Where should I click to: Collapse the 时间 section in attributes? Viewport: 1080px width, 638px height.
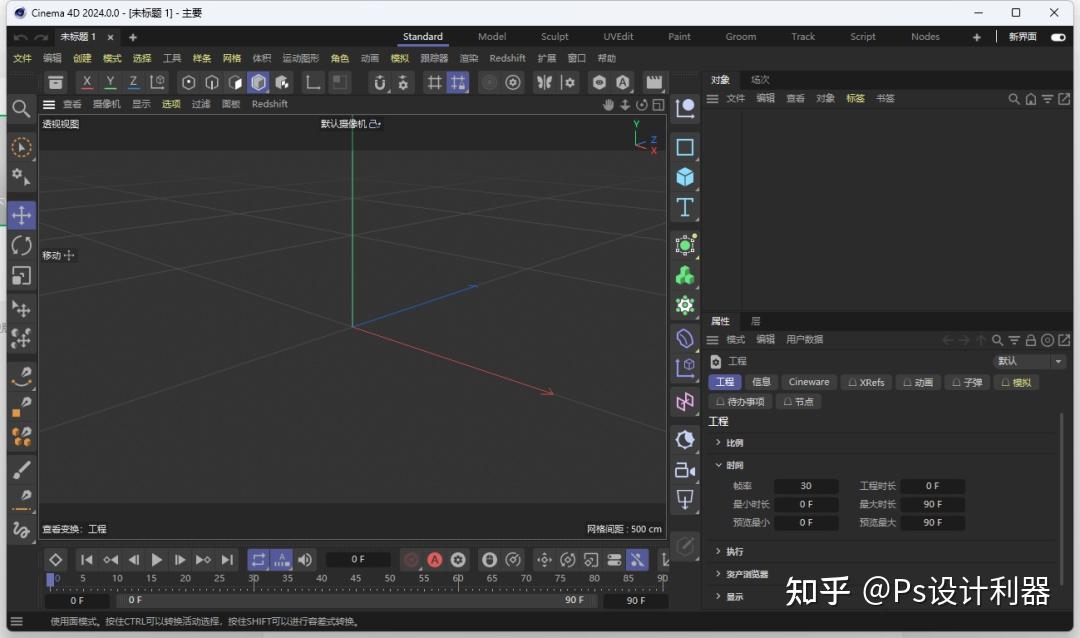click(731, 465)
